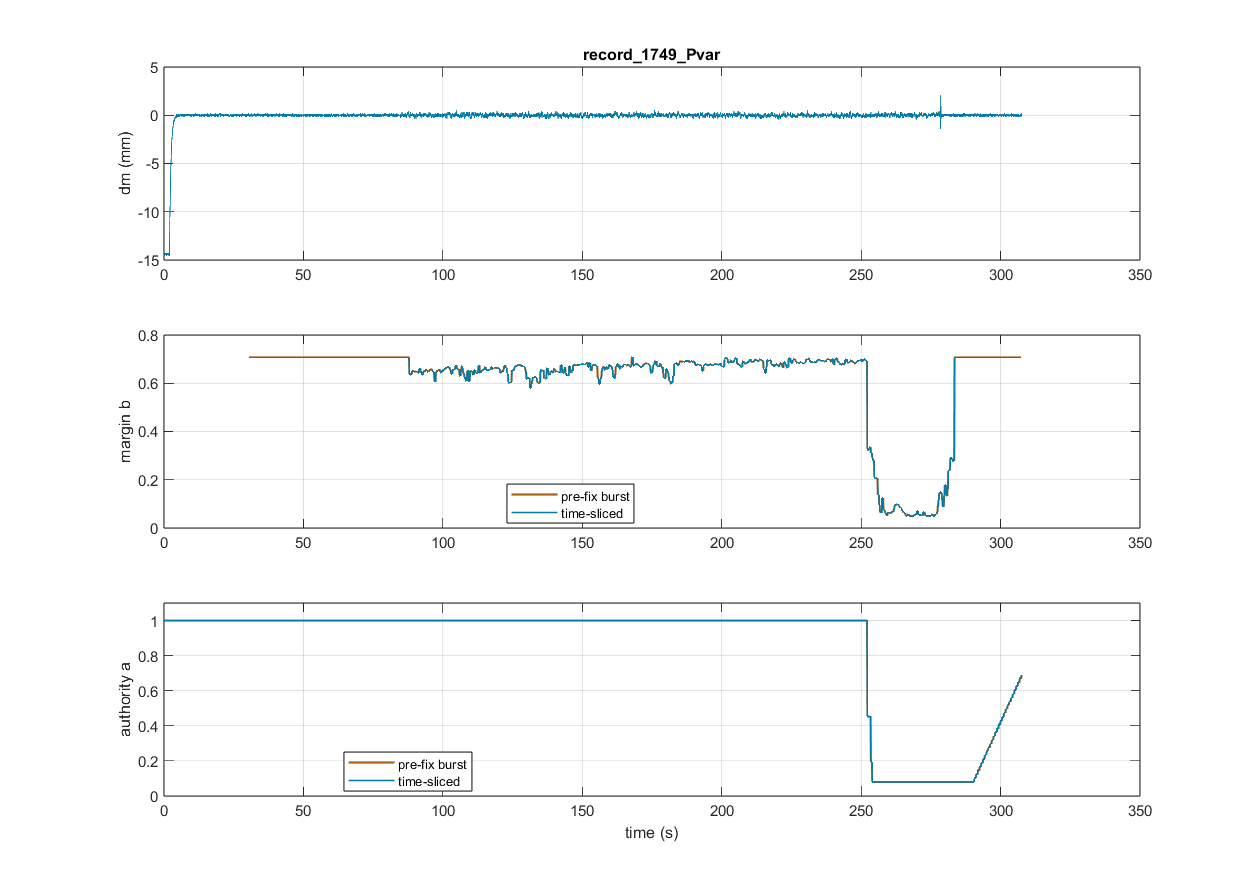Viewport: 1260px width, 894px height.
Task: Select the 100 x-tick under the margin b plot
Action: tap(443, 543)
